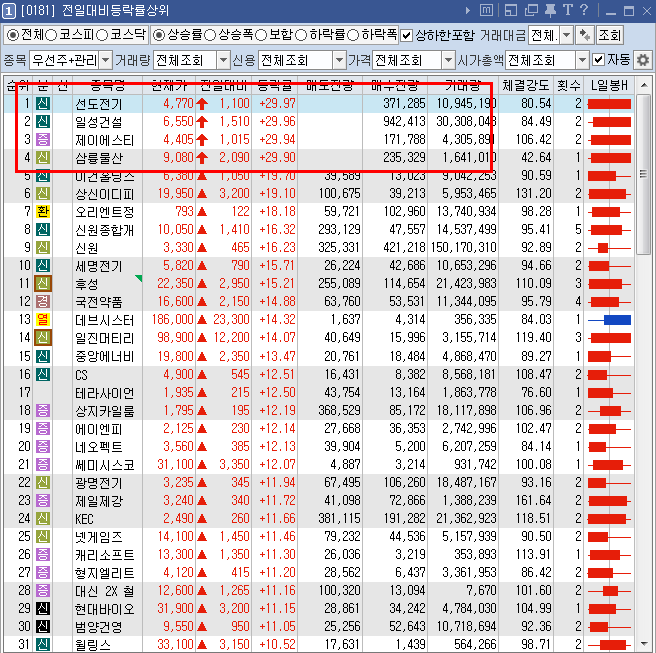Select the 세명전기 stock name

pos(98,266)
